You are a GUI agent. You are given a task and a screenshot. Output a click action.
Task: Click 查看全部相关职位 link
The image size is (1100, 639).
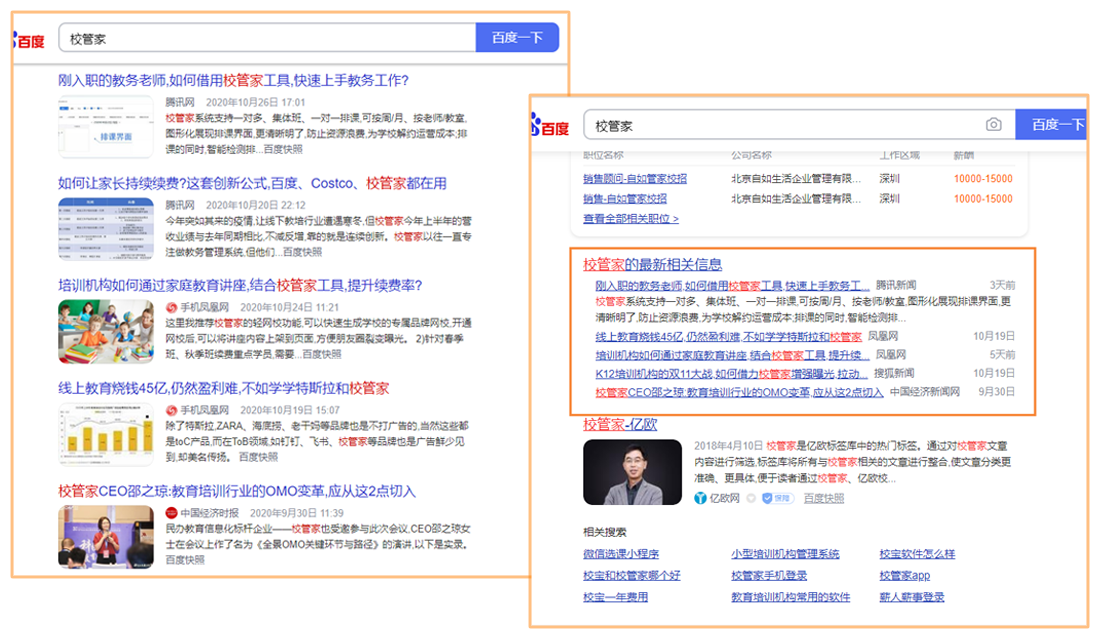coord(631,219)
